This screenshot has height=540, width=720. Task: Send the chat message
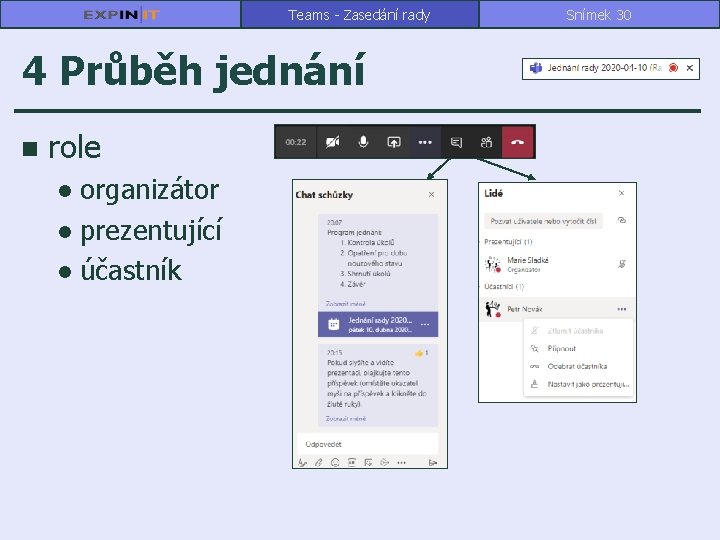pyautogui.click(x=433, y=463)
